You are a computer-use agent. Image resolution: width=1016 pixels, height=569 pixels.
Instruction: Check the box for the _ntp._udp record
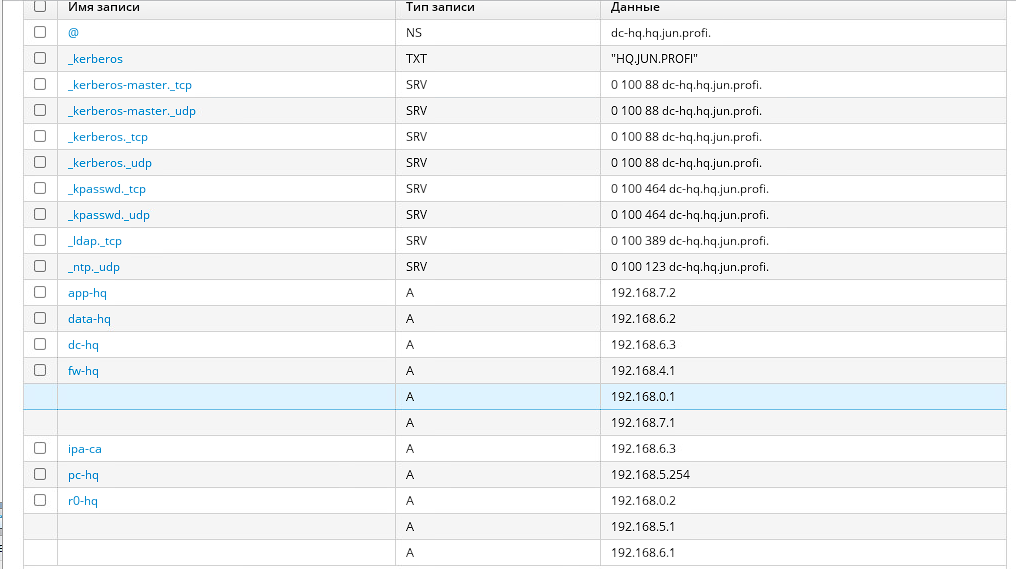click(x=40, y=266)
